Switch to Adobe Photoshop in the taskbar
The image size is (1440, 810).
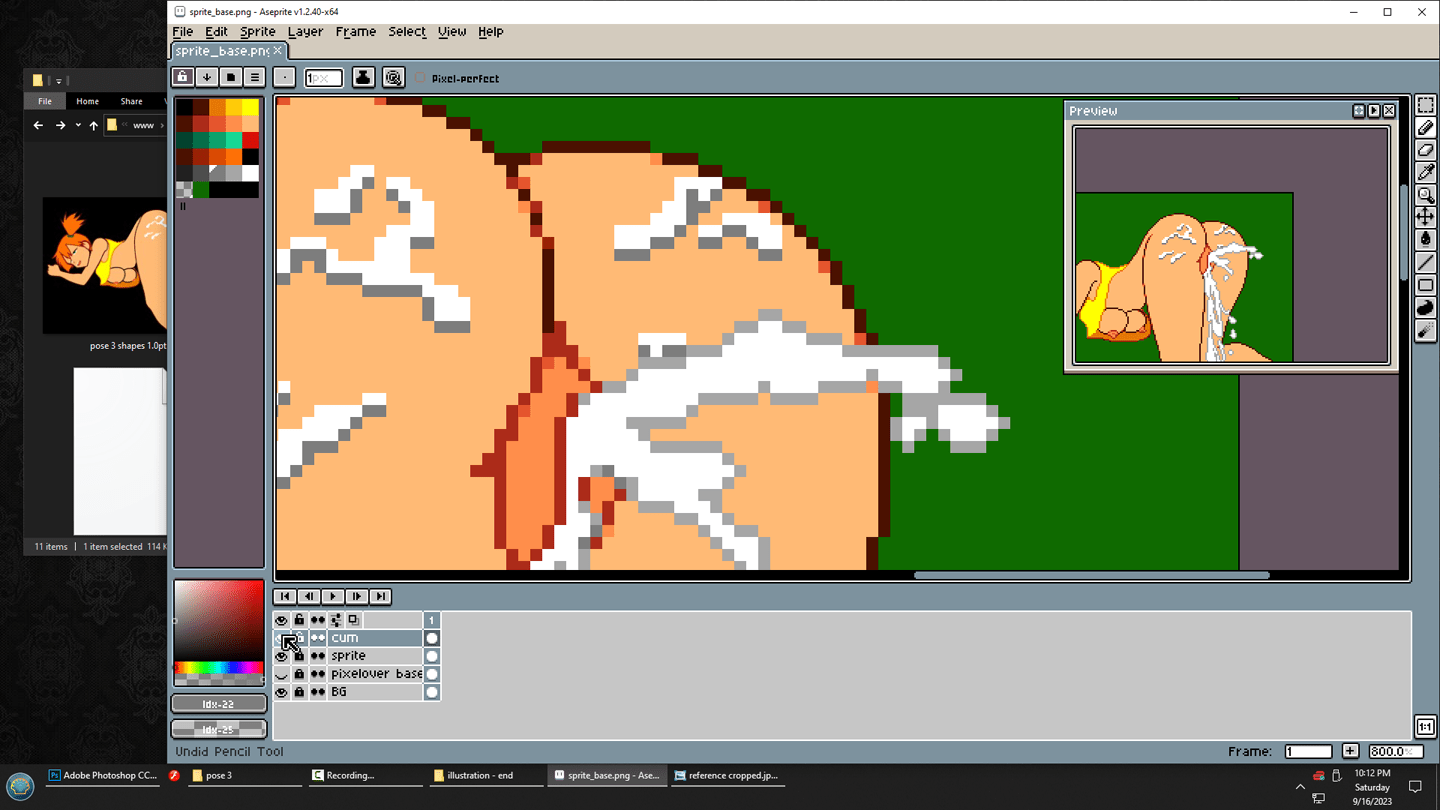[105, 775]
